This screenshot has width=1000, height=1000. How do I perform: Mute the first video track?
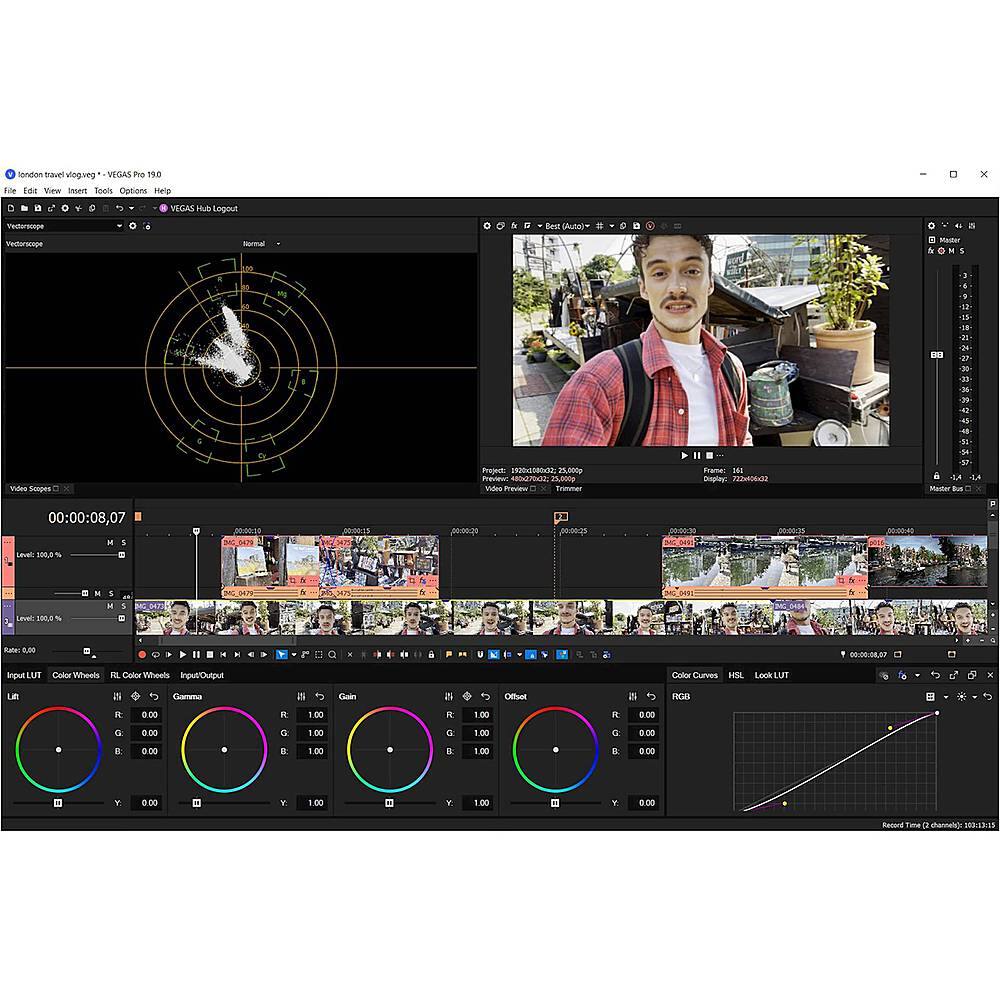(110, 543)
